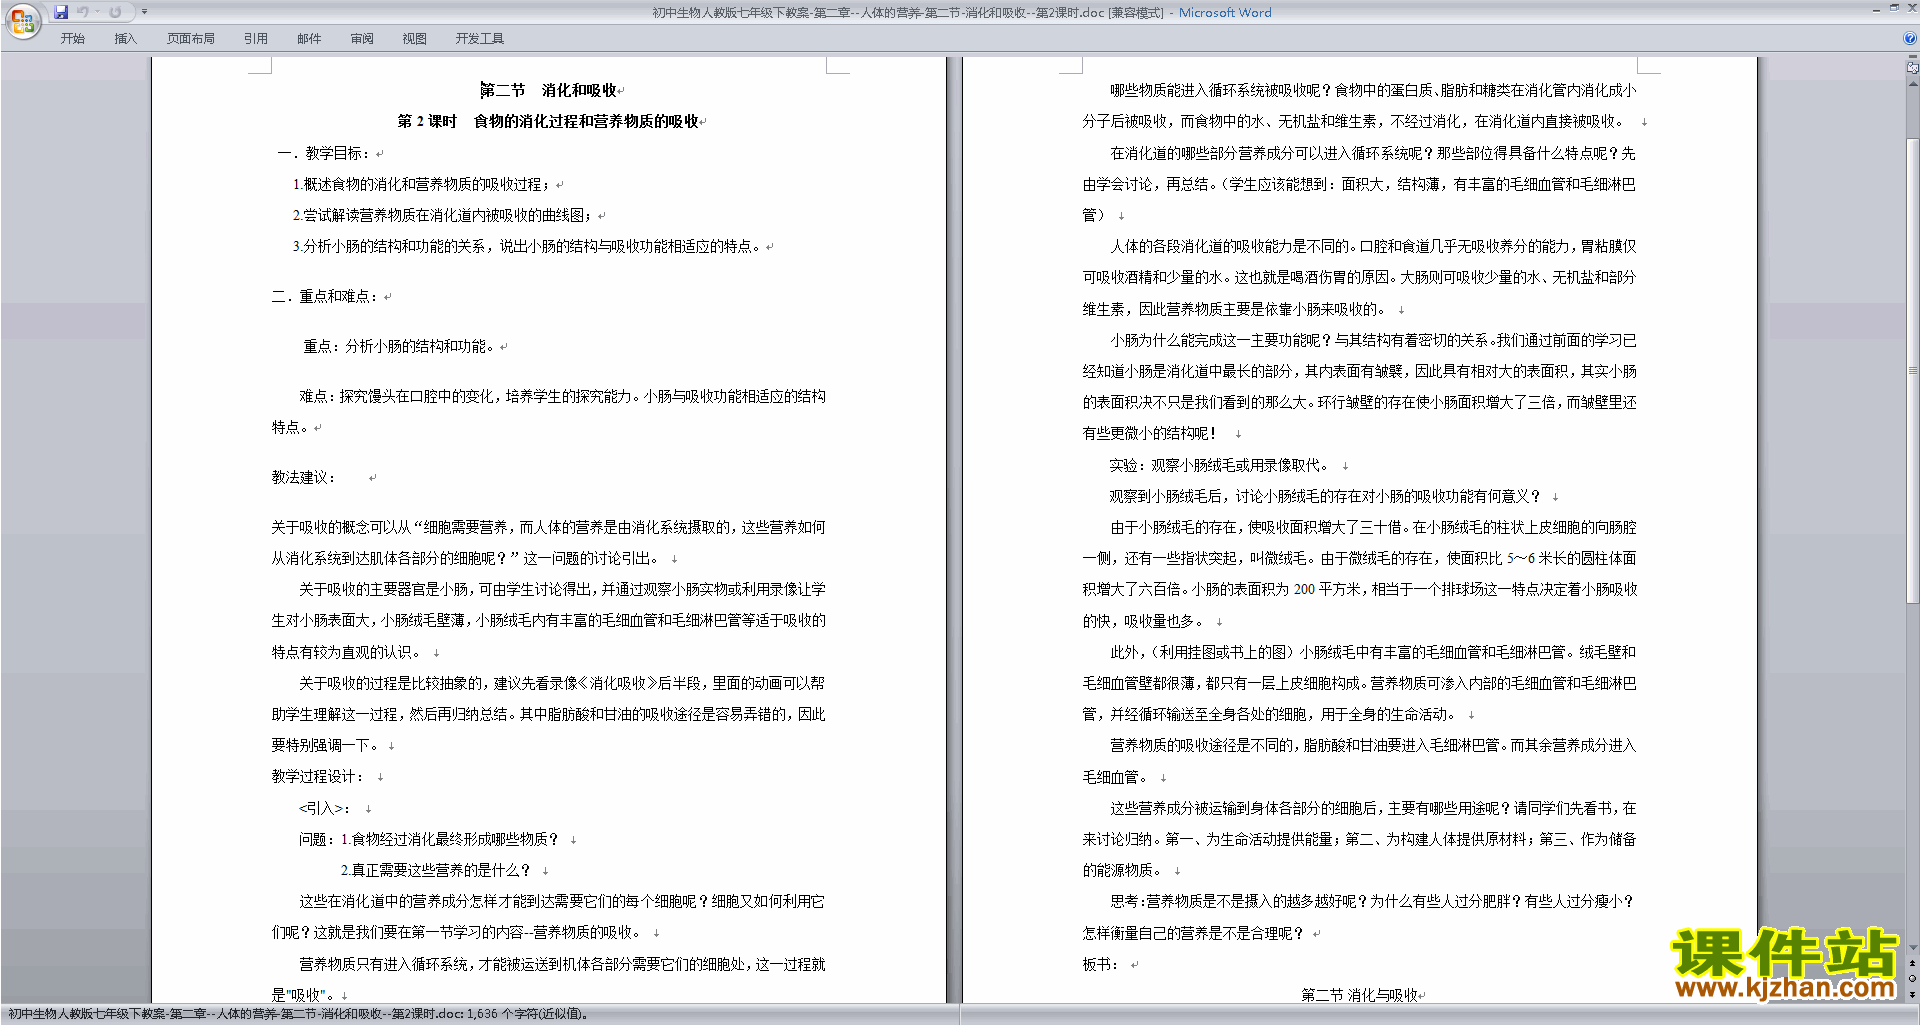Click the vertical scrollbar down arrow
1920x1025 pixels.
click(1912, 948)
